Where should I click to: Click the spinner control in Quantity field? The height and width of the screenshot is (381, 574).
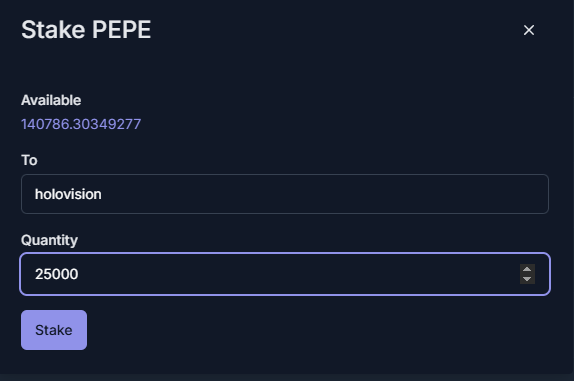[527, 274]
